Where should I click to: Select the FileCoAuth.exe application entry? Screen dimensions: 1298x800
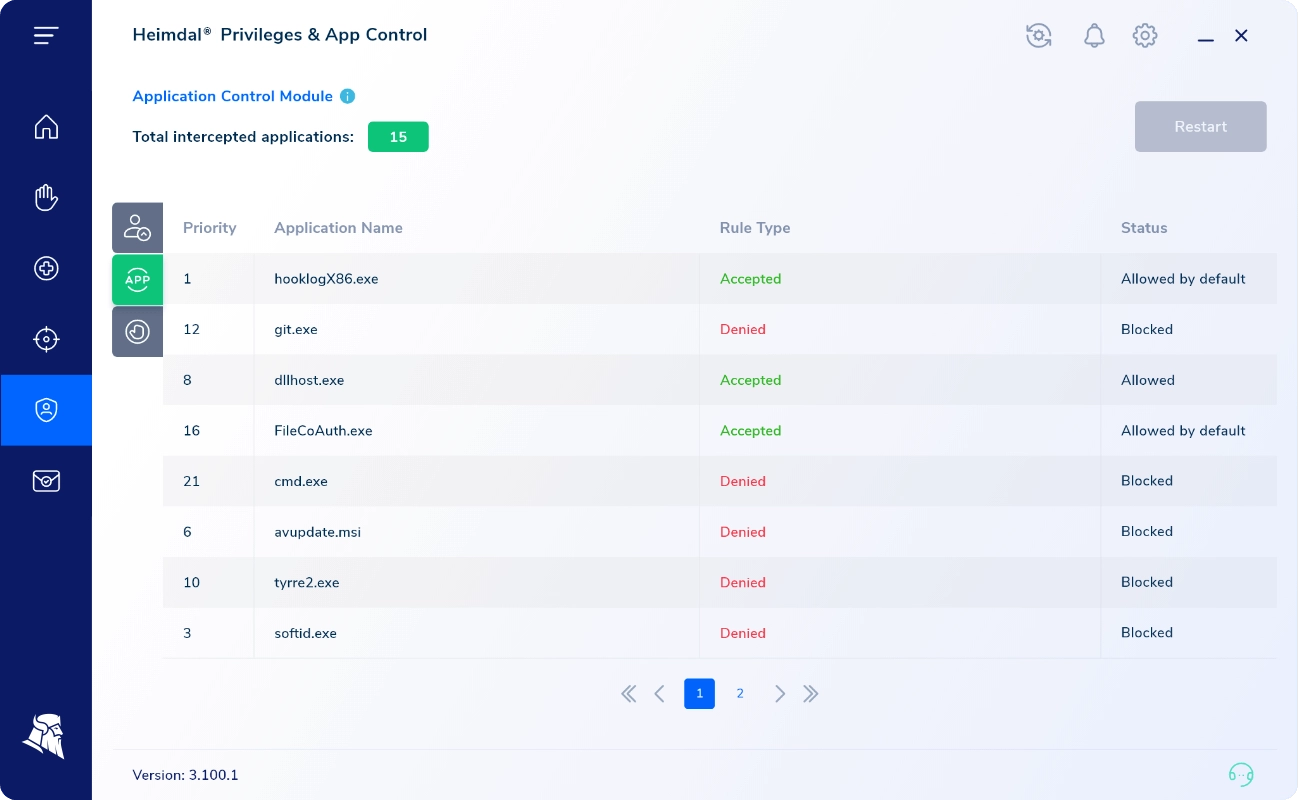coord(323,431)
